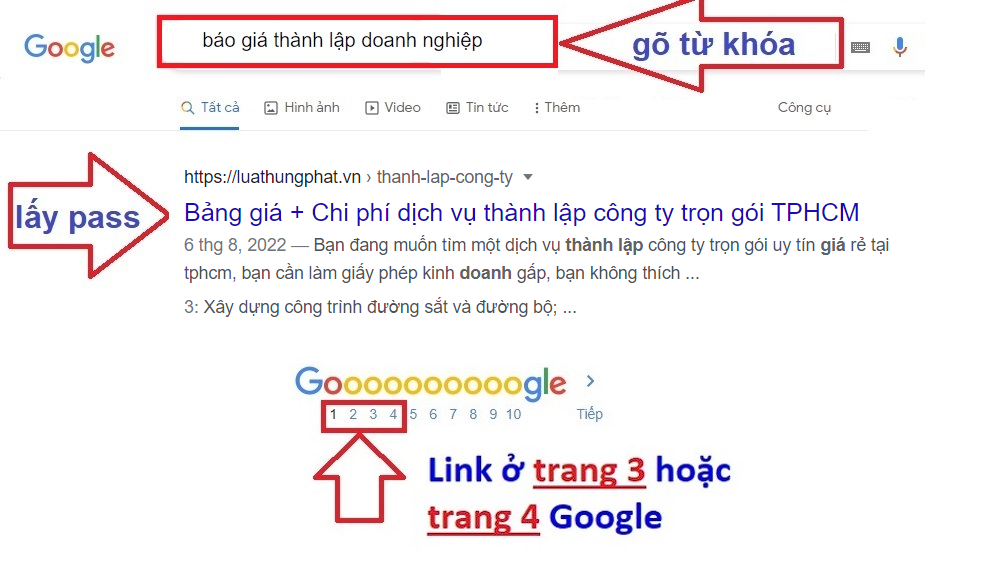Go to results page 10
Image resolution: width=990 pixels, height=561 pixels.
pos(513,415)
